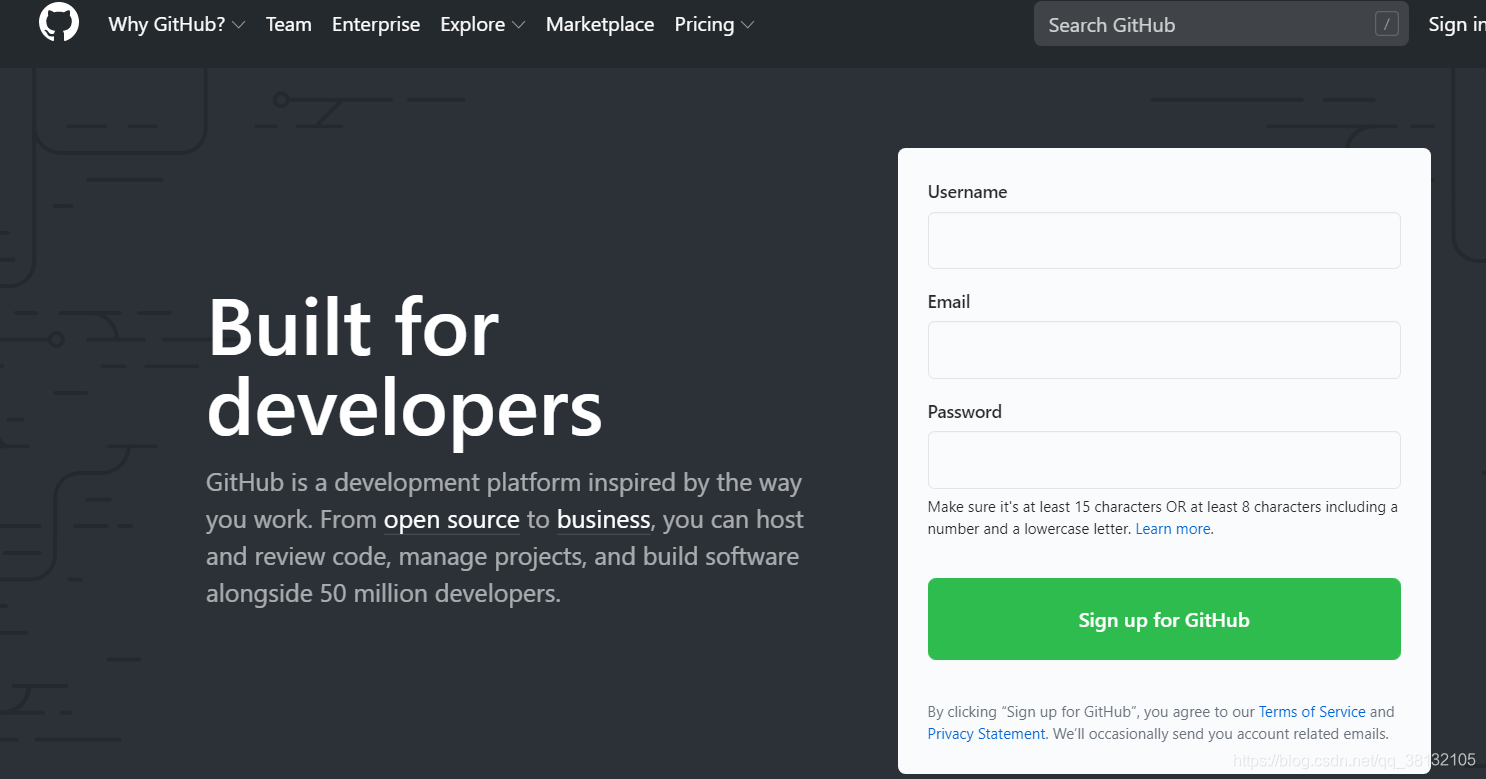This screenshot has height=779, width=1486.
Task: Open the Privacy Statement link
Action: click(987, 734)
